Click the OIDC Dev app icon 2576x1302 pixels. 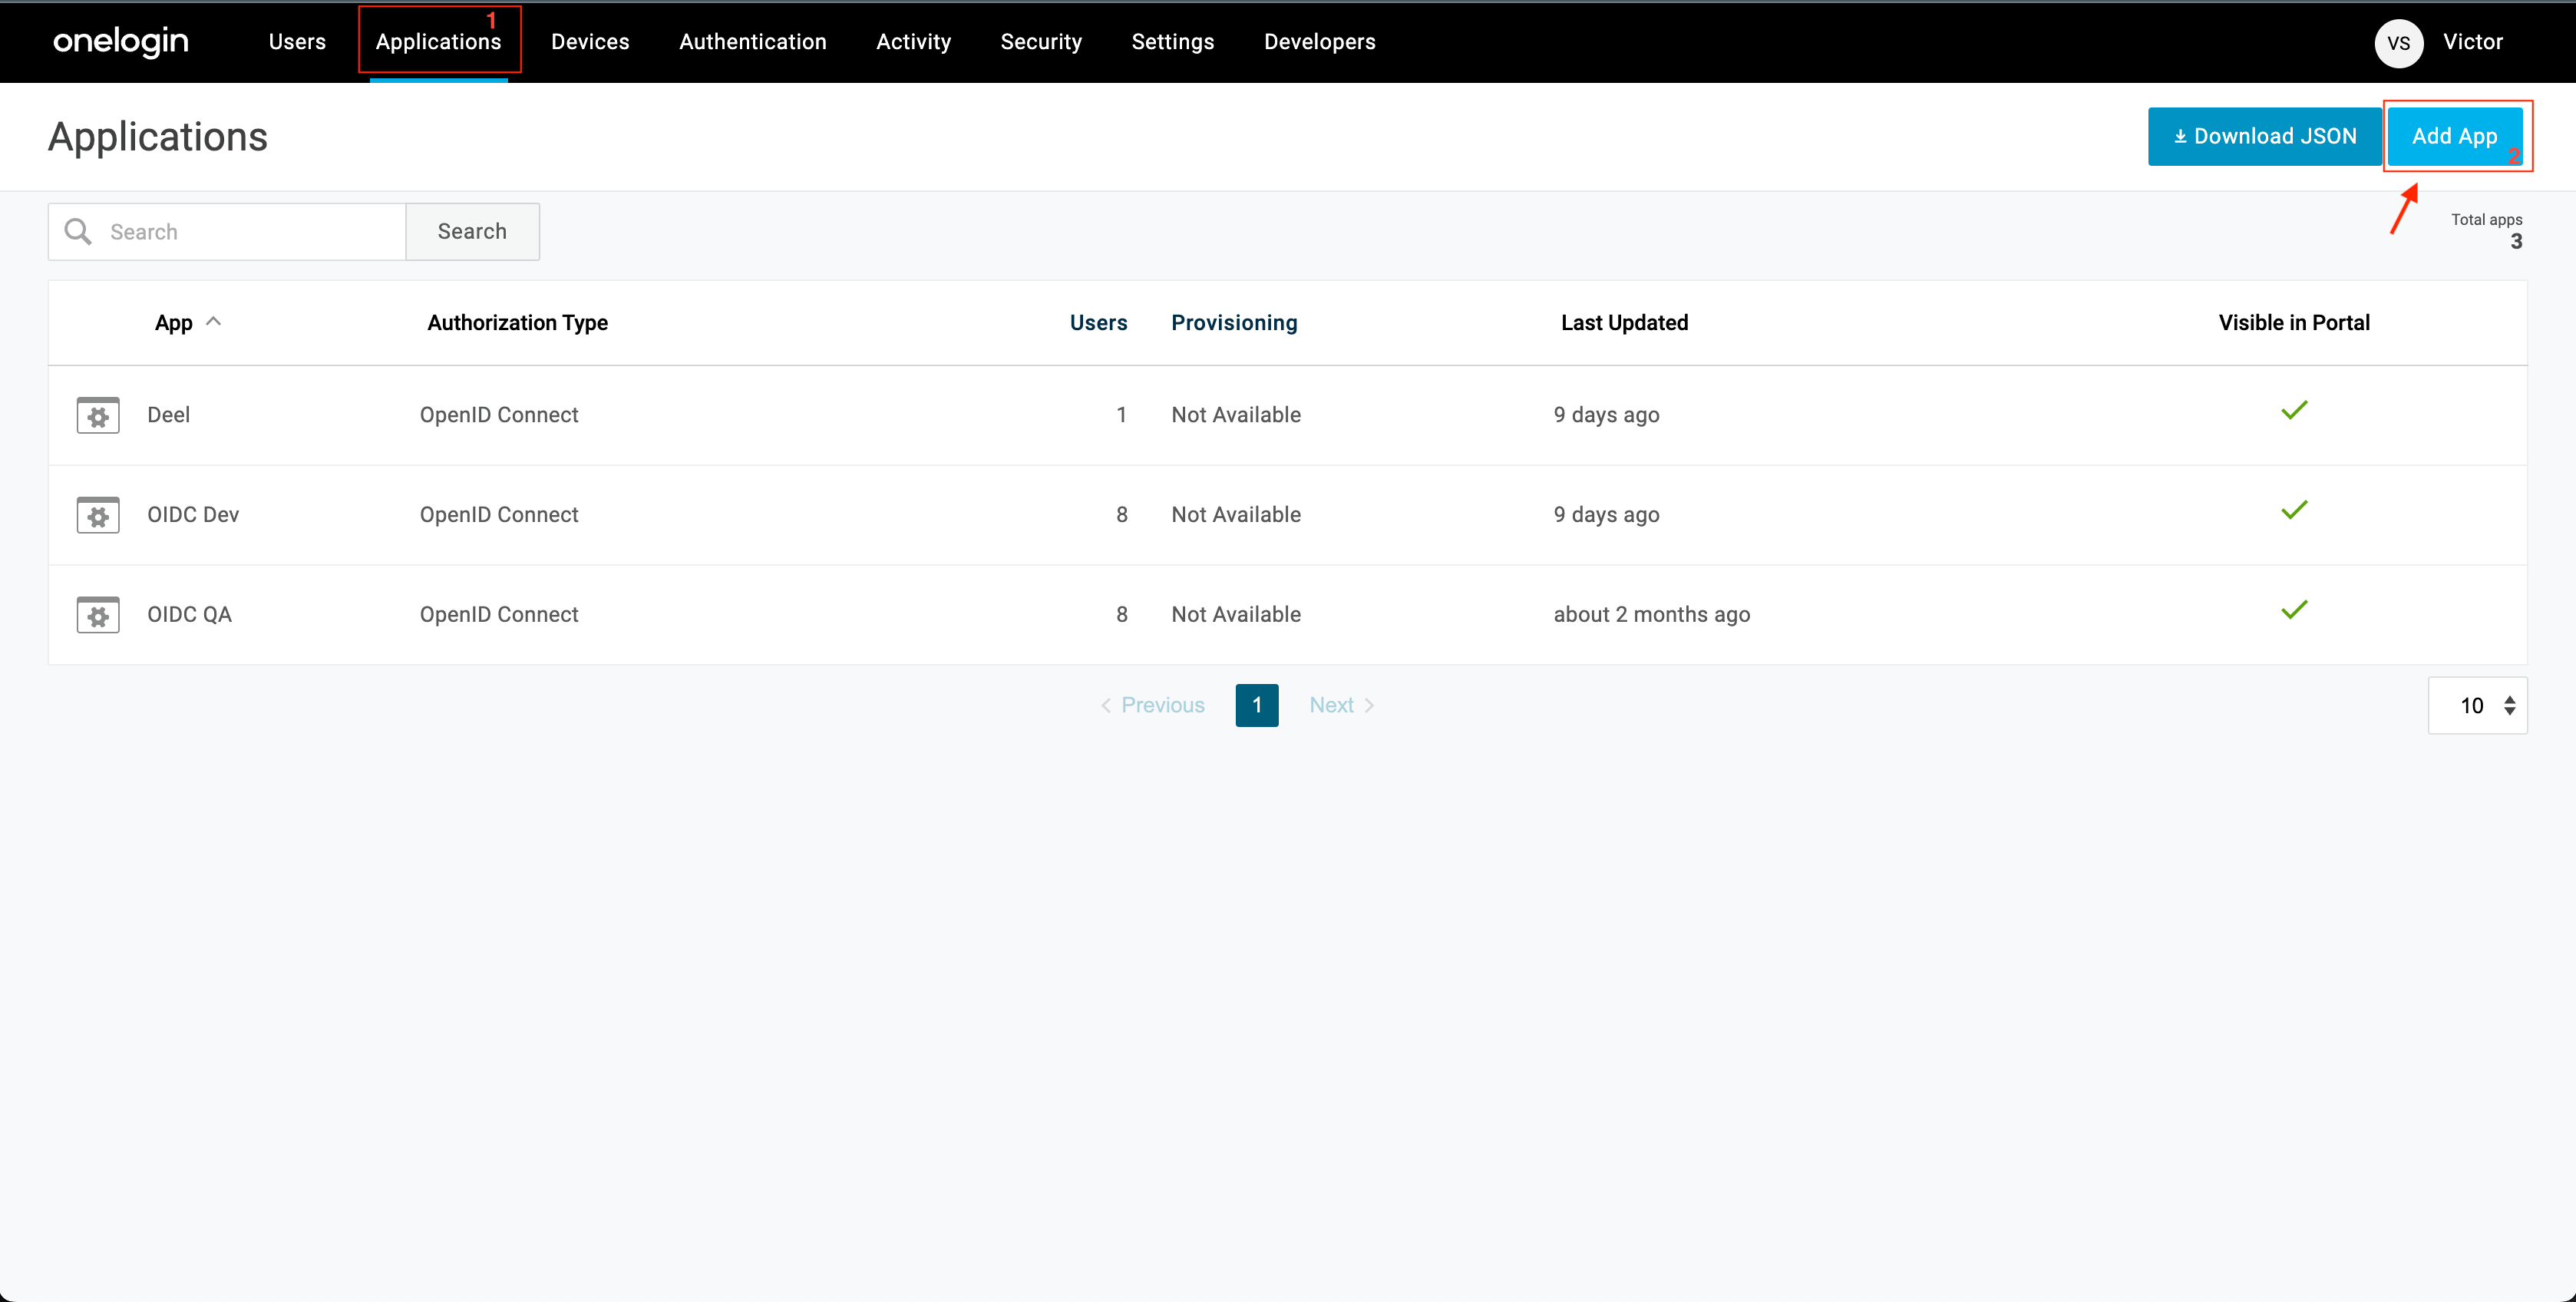pos(98,515)
